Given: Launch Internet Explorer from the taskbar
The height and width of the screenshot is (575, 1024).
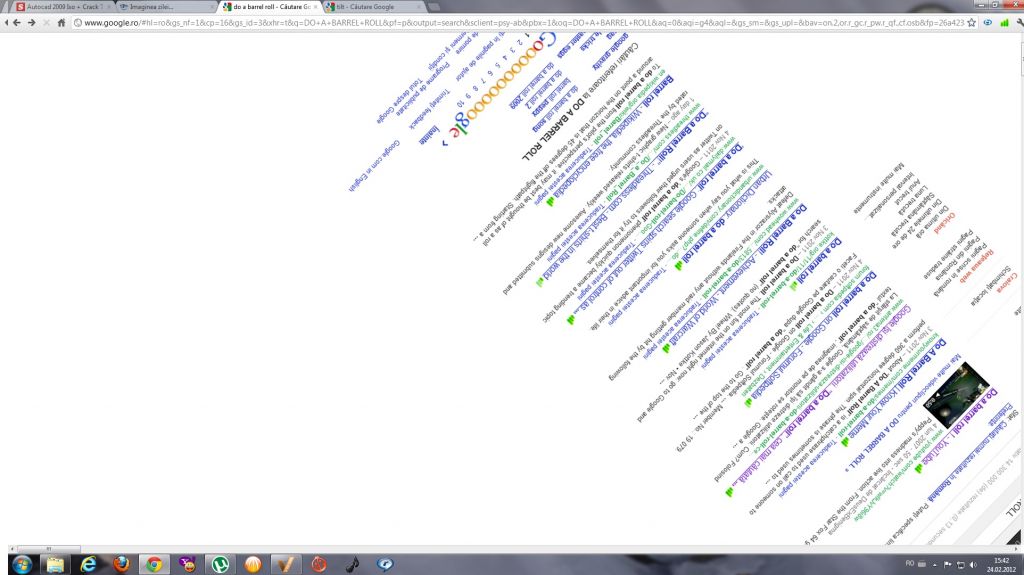Looking at the screenshot, I should (x=88, y=564).
